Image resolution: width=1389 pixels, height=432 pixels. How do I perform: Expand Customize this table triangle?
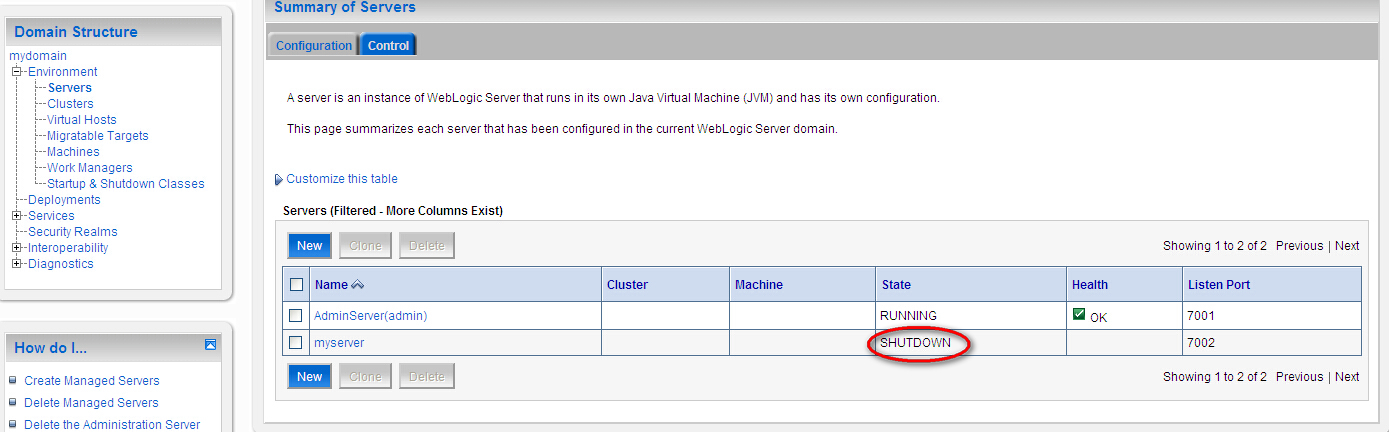click(278, 180)
